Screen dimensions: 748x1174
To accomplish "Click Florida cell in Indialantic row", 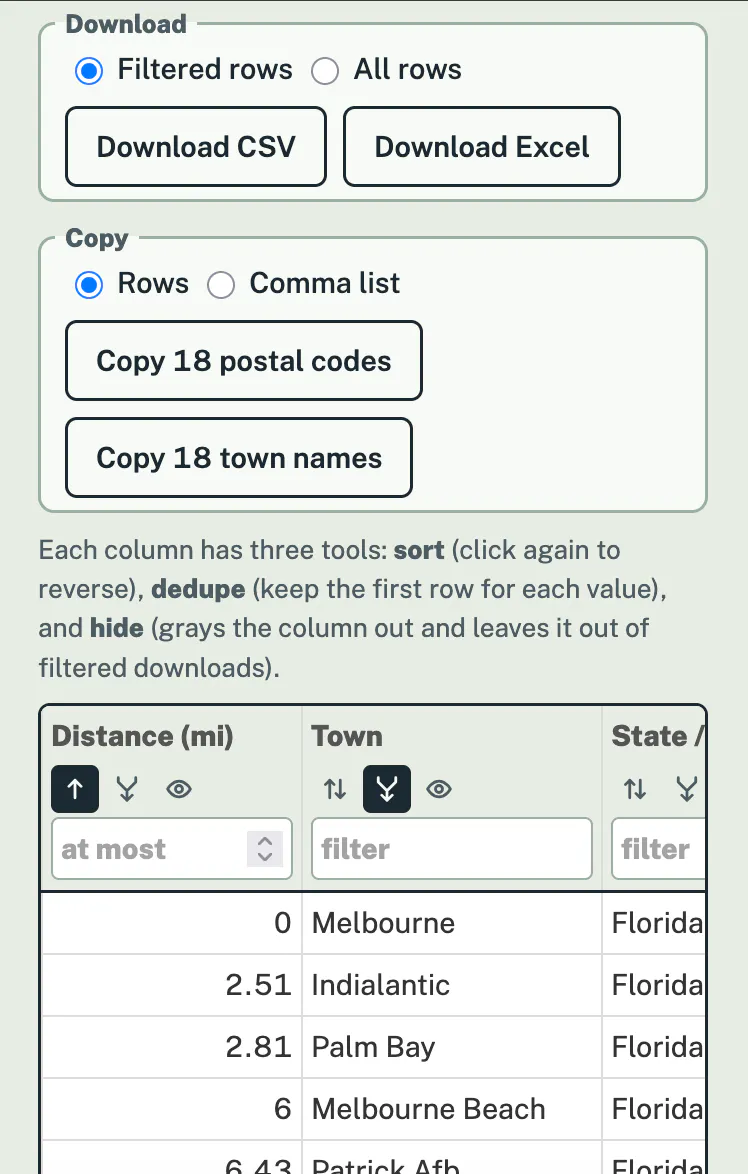I will point(654,985).
